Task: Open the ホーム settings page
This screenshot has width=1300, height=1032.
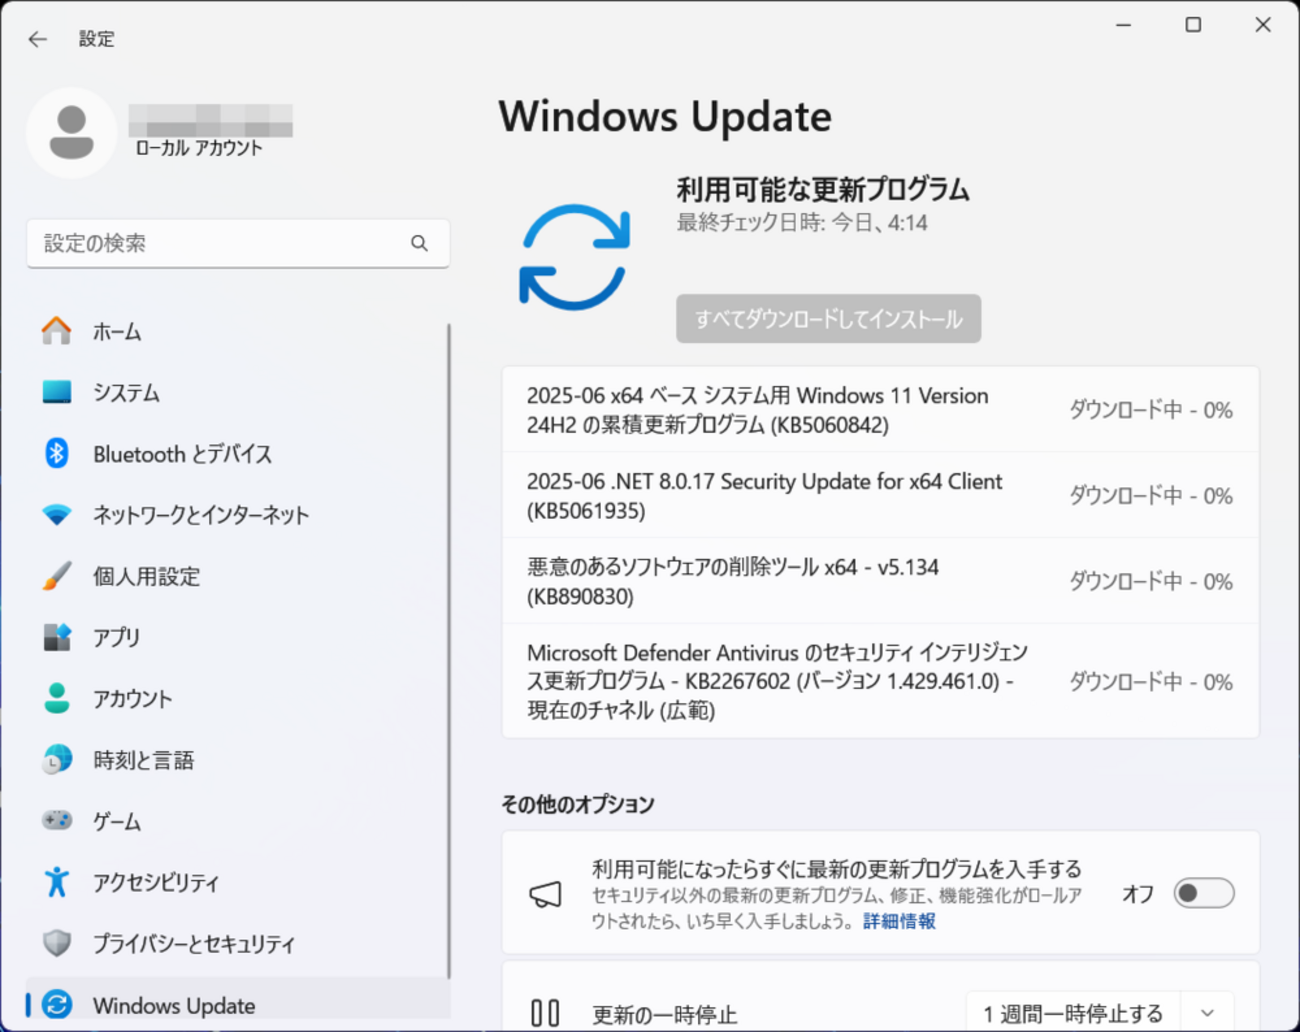Action: pyautogui.click(x=238, y=331)
